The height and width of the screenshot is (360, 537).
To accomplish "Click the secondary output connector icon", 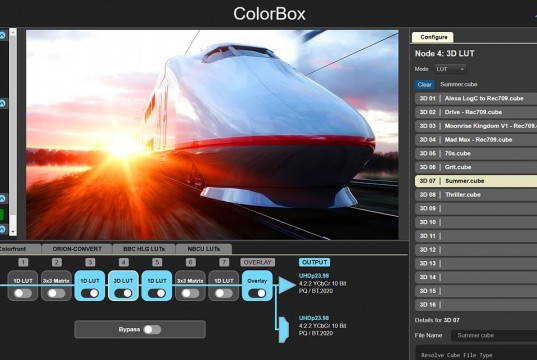I will 283,330.
